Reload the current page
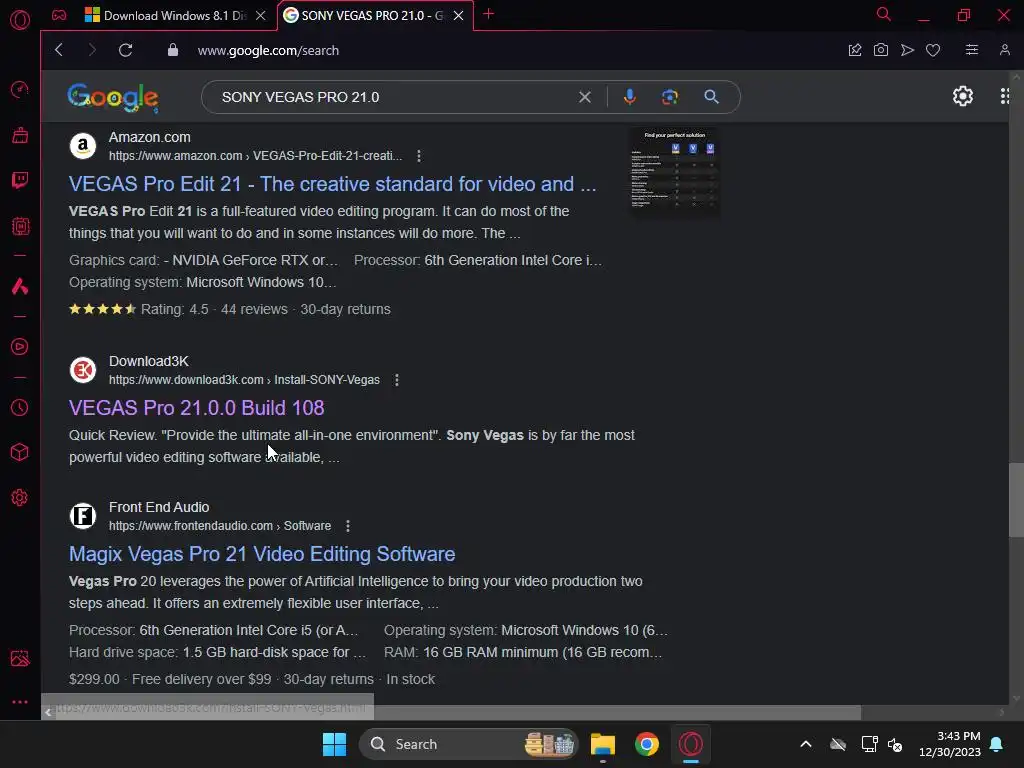Viewport: 1024px width, 768px height. 125,50
